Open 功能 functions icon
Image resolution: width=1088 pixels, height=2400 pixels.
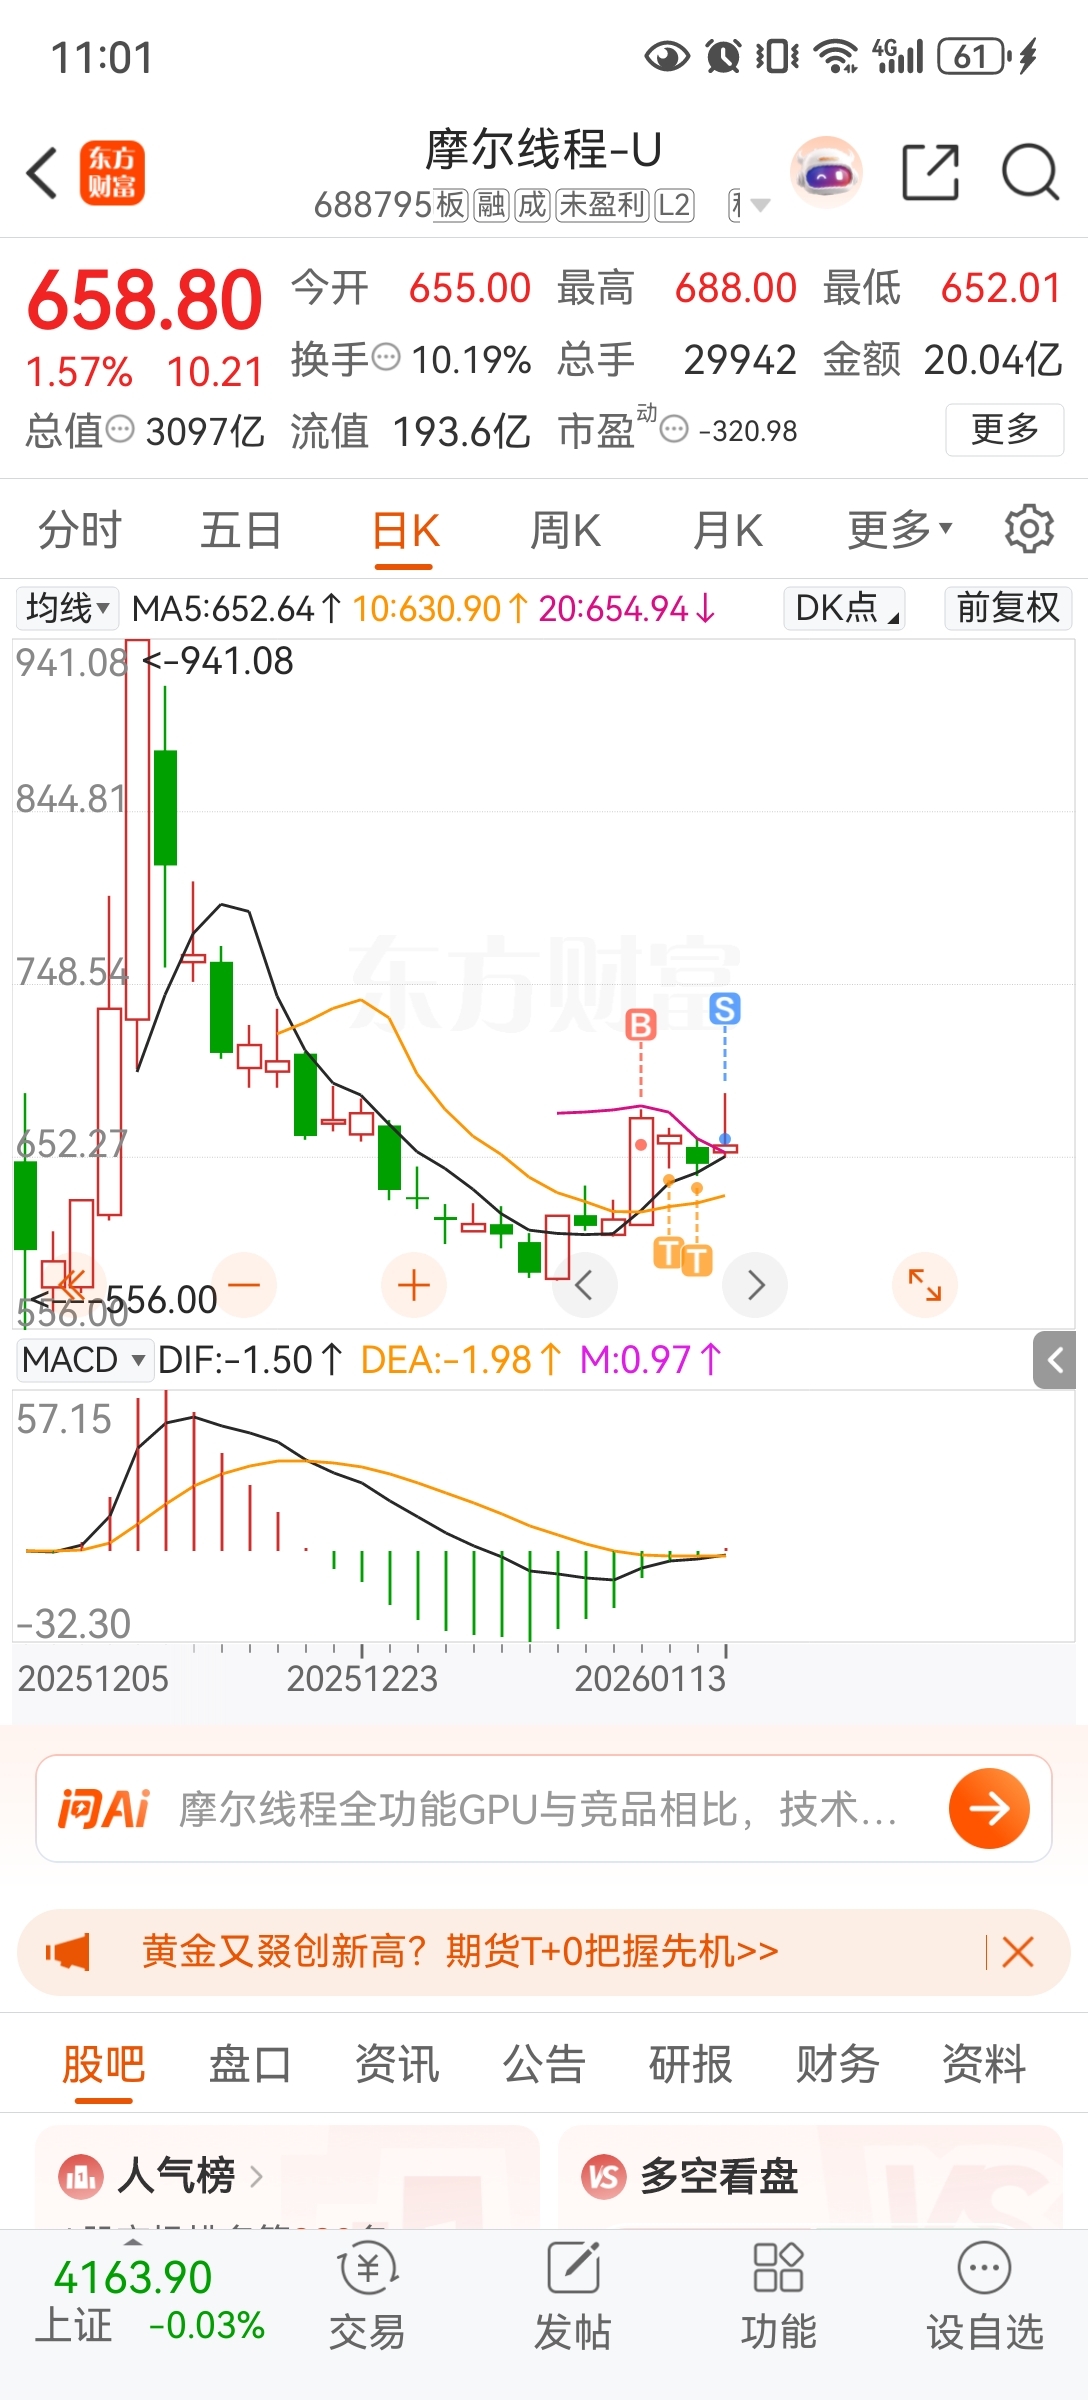tap(778, 2296)
